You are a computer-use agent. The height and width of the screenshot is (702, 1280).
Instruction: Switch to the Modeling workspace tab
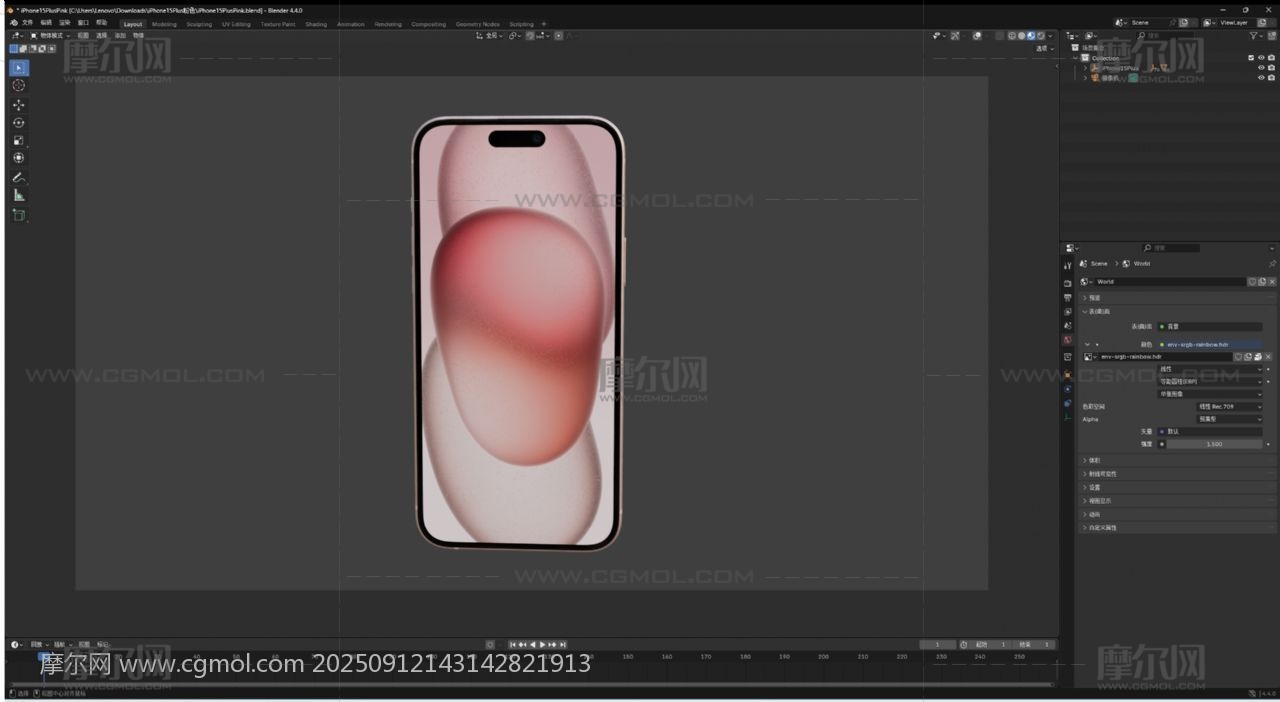[x=164, y=24]
